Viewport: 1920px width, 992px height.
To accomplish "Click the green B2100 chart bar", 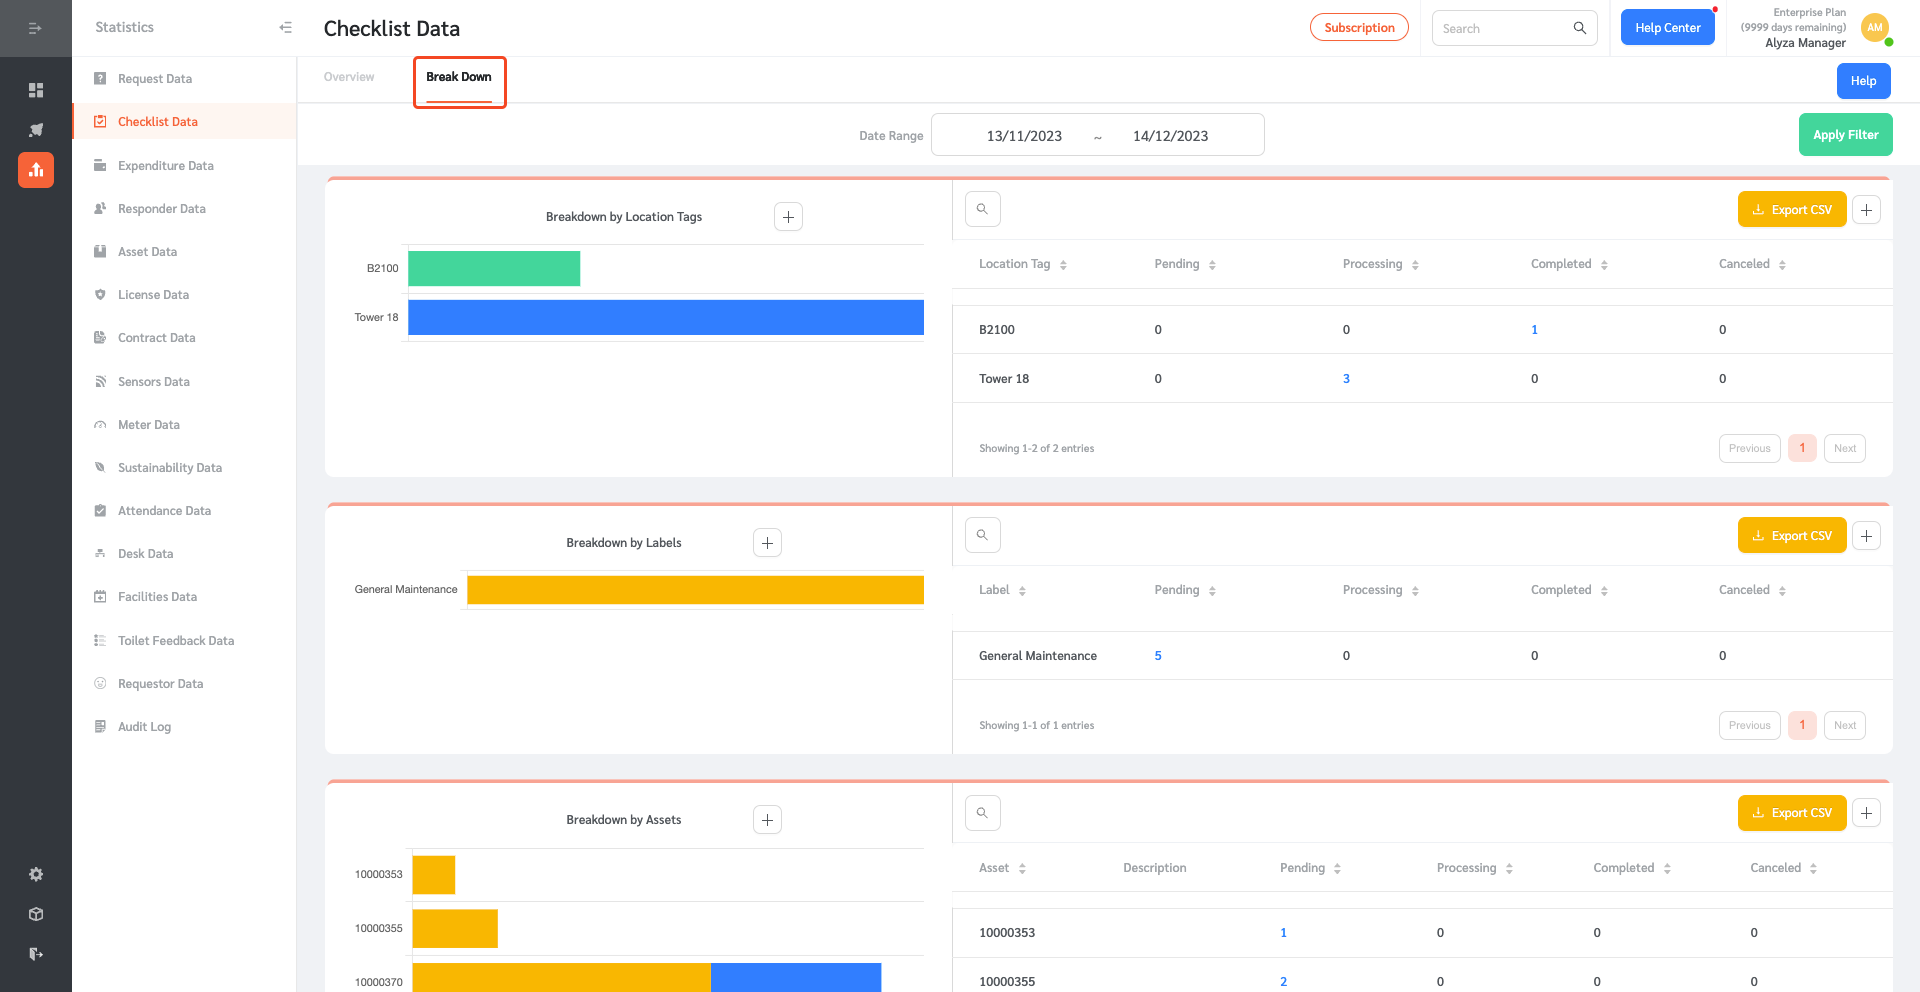I will tap(494, 268).
